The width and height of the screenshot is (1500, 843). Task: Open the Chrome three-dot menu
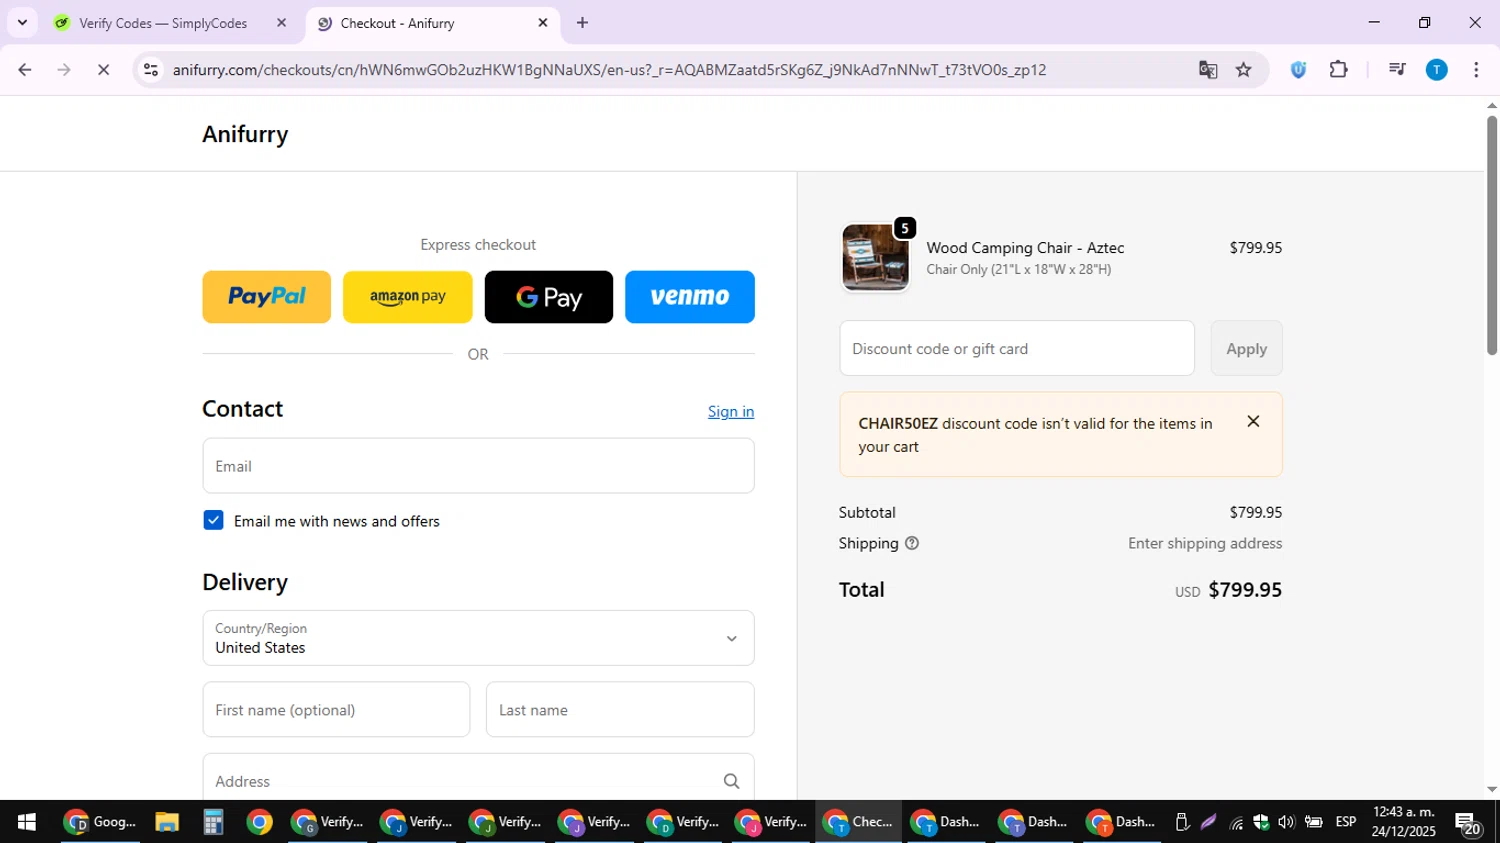click(x=1476, y=70)
